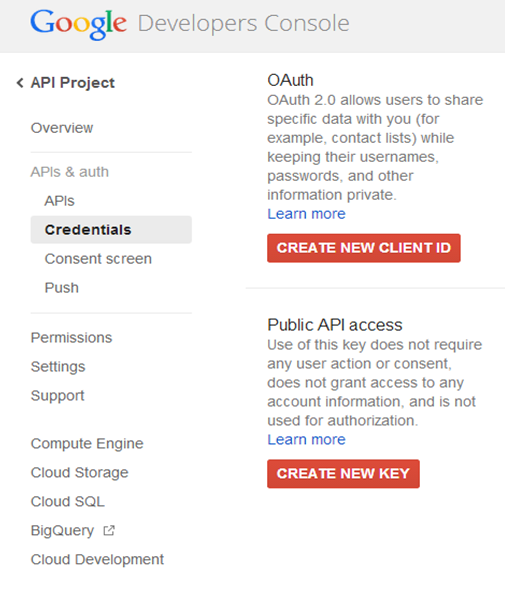Image resolution: width=505 pixels, height=593 pixels.
Task: Click Learn more under OAuth
Action: coord(306,214)
